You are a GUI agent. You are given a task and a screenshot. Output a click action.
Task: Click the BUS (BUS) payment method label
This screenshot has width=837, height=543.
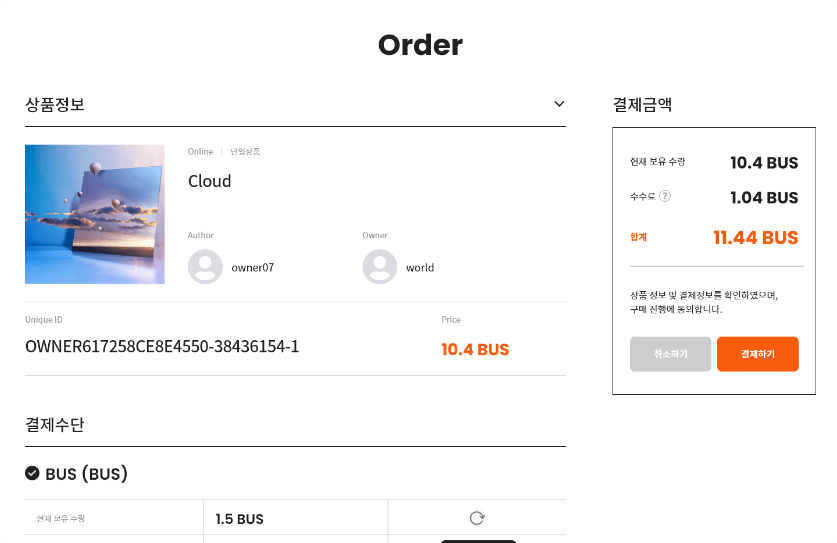click(86, 474)
